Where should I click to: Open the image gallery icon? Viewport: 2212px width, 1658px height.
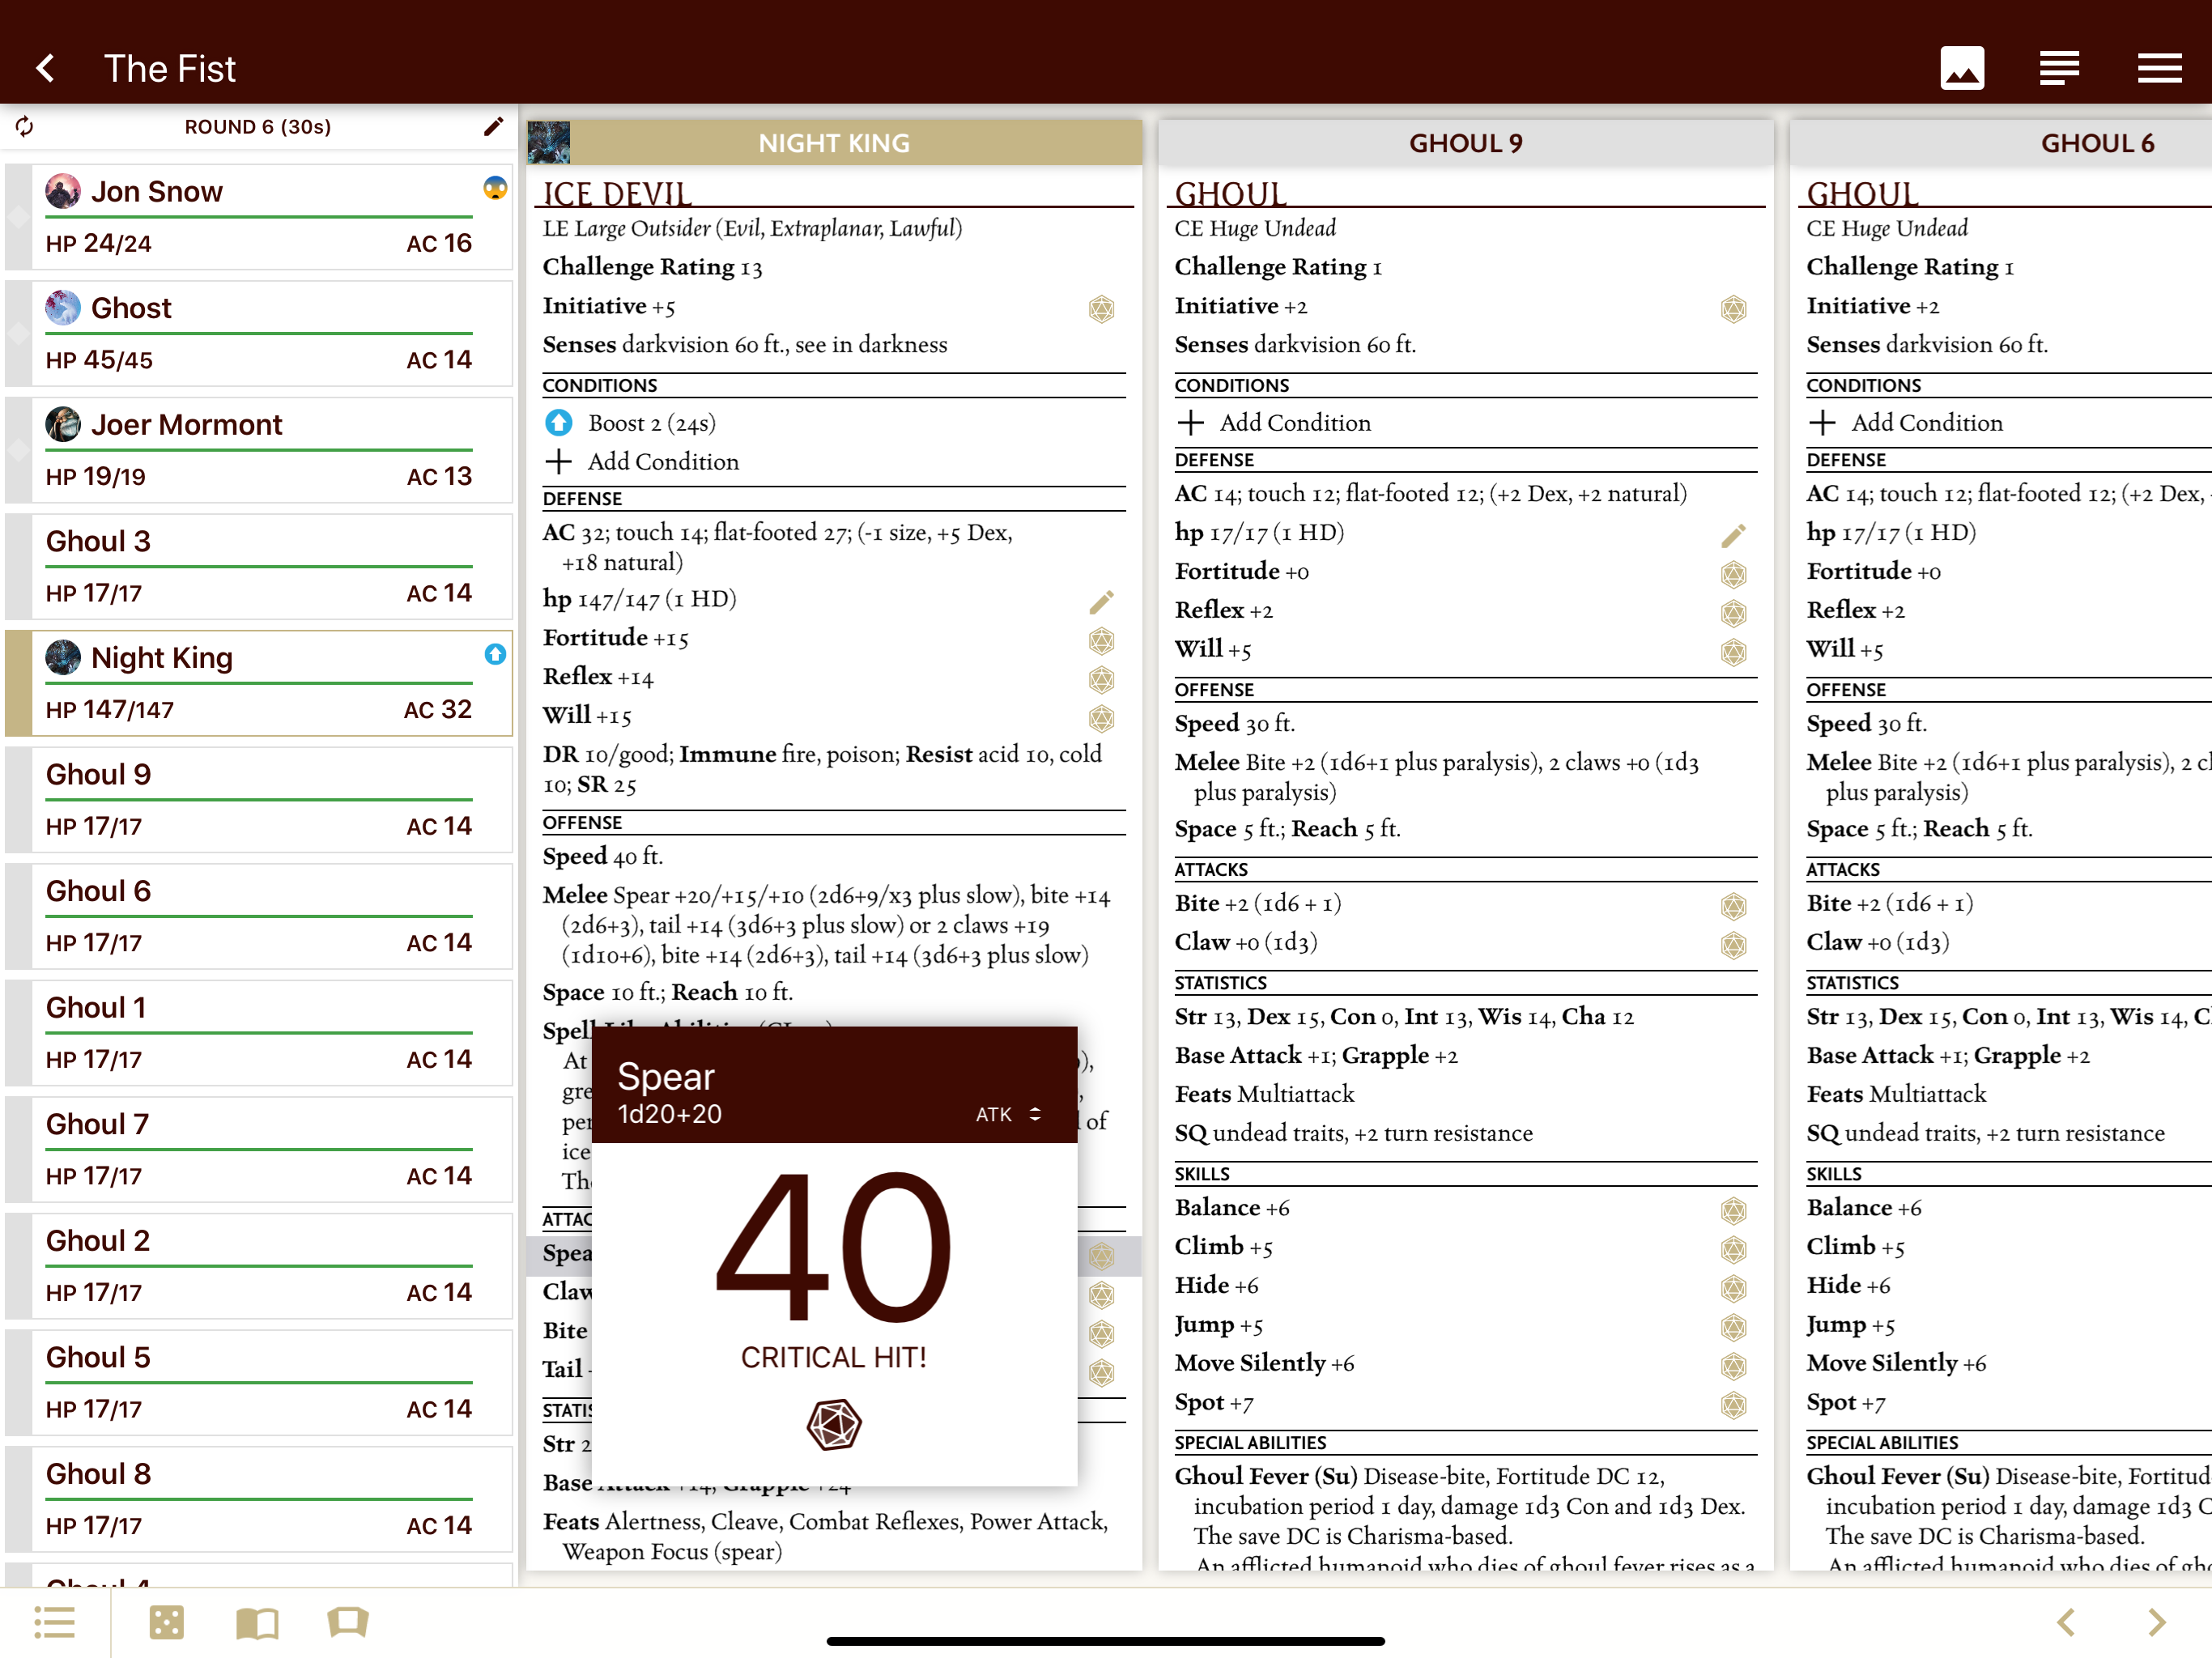pyautogui.click(x=1962, y=68)
